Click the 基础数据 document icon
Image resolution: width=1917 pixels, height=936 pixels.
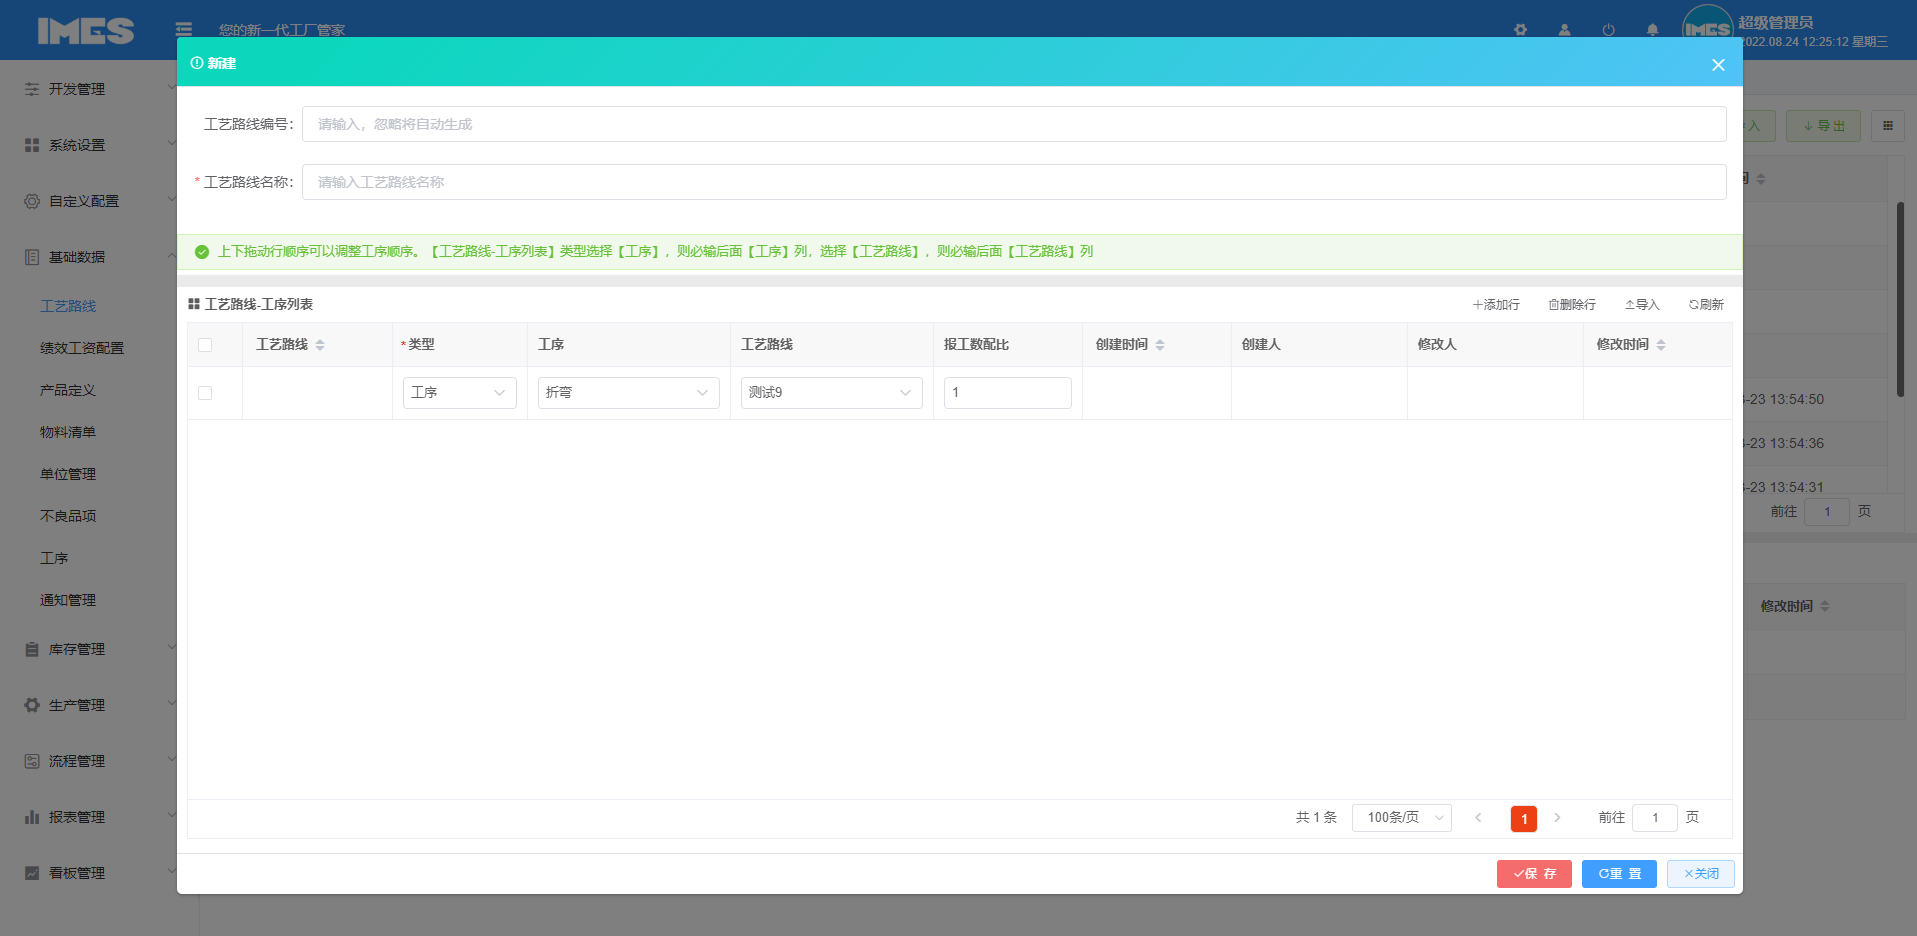(x=32, y=257)
